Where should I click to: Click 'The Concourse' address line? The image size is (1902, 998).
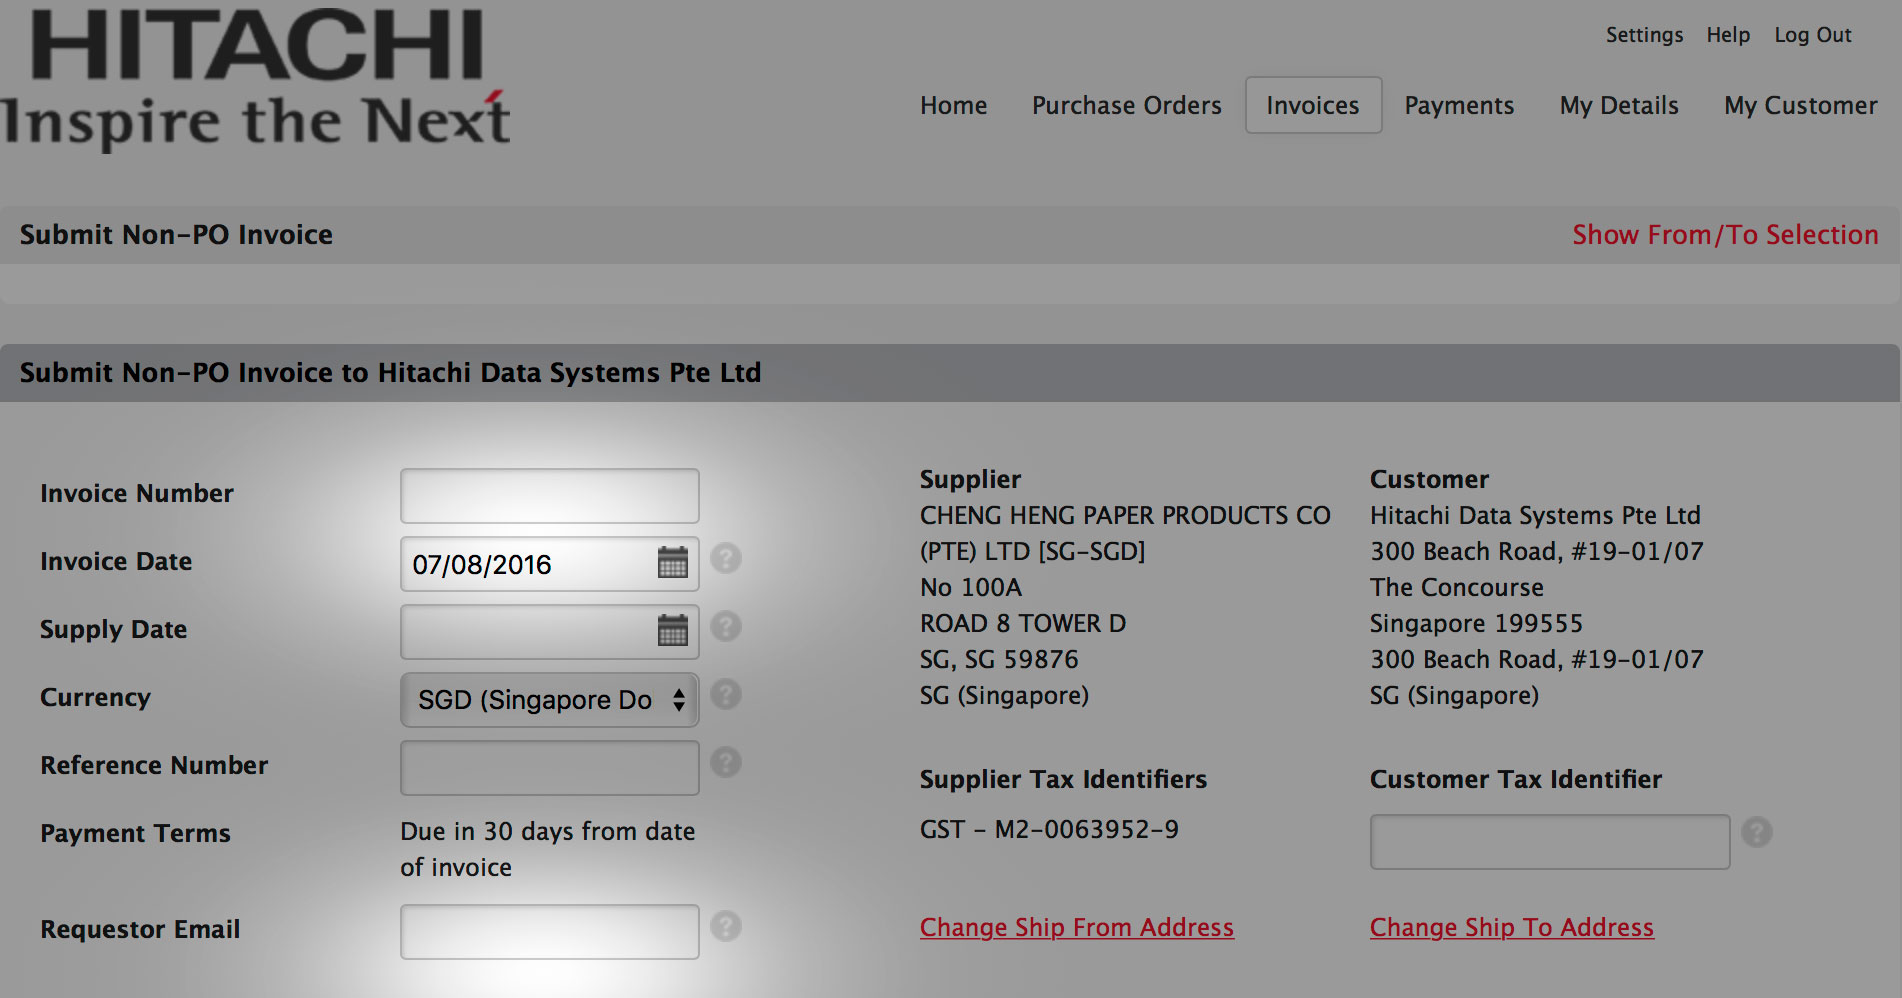[x=1457, y=587]
